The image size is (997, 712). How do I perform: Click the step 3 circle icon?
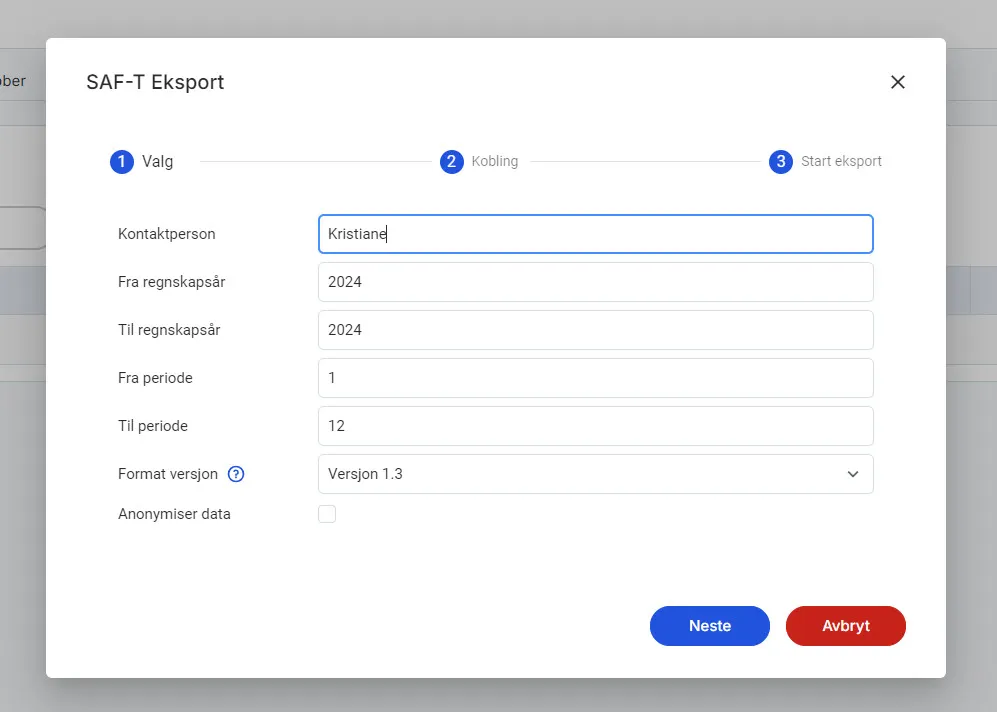(x=781, y=161)
